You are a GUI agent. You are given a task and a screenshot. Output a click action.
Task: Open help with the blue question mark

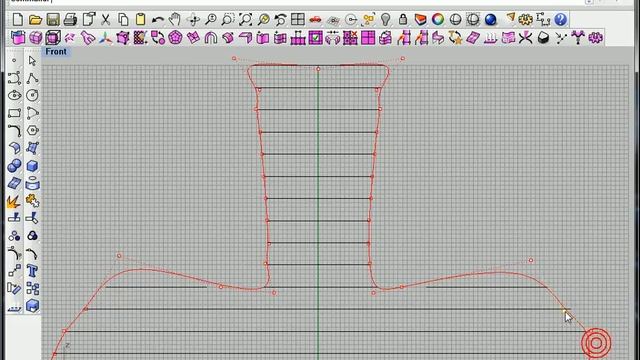tap(561, 19)
